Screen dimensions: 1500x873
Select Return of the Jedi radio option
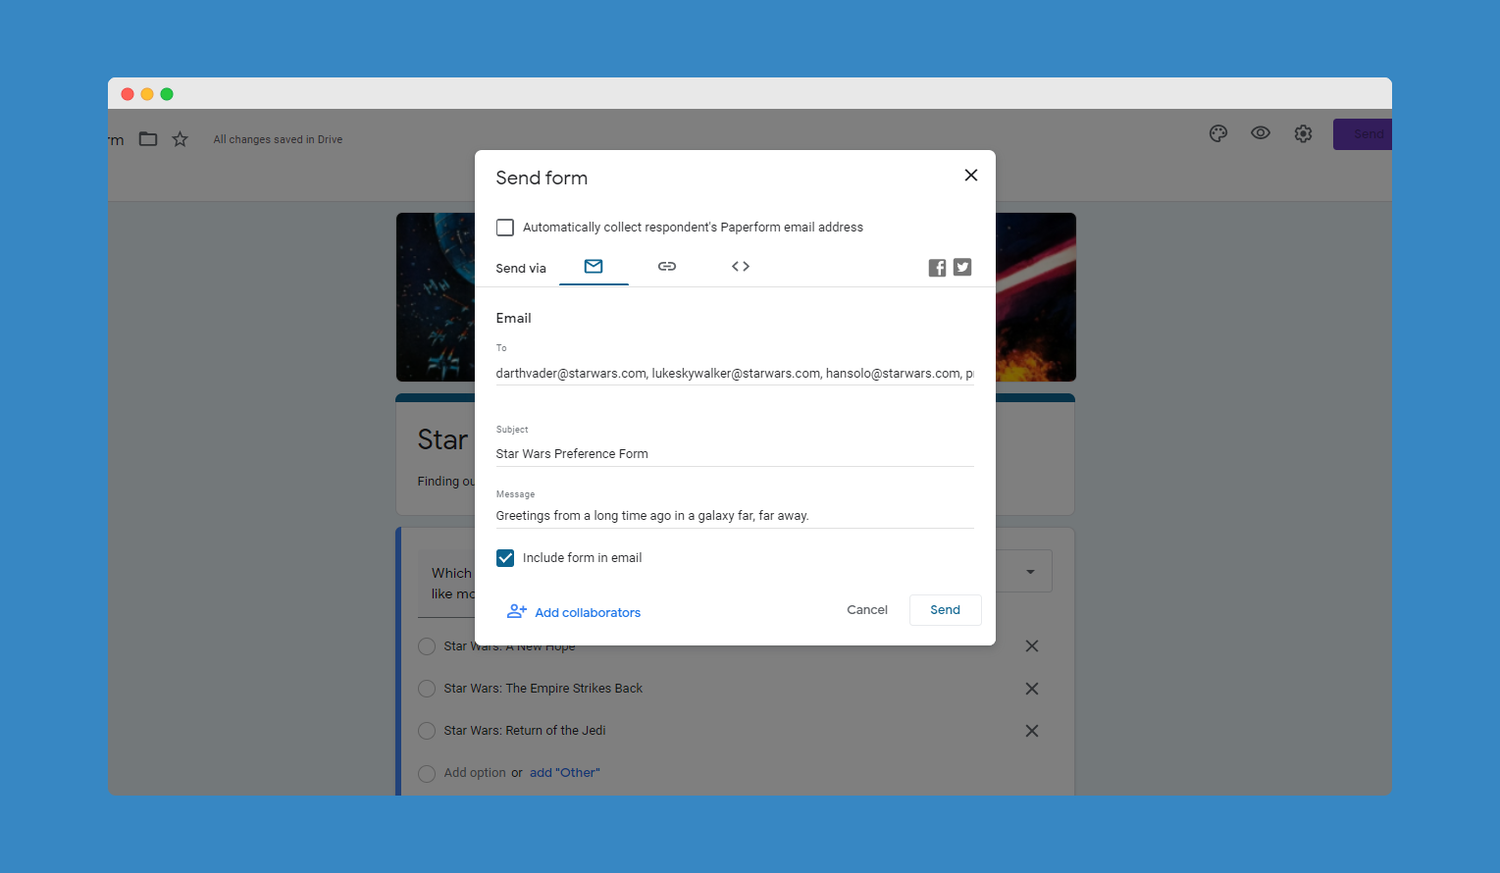click(x=427, y=731)
